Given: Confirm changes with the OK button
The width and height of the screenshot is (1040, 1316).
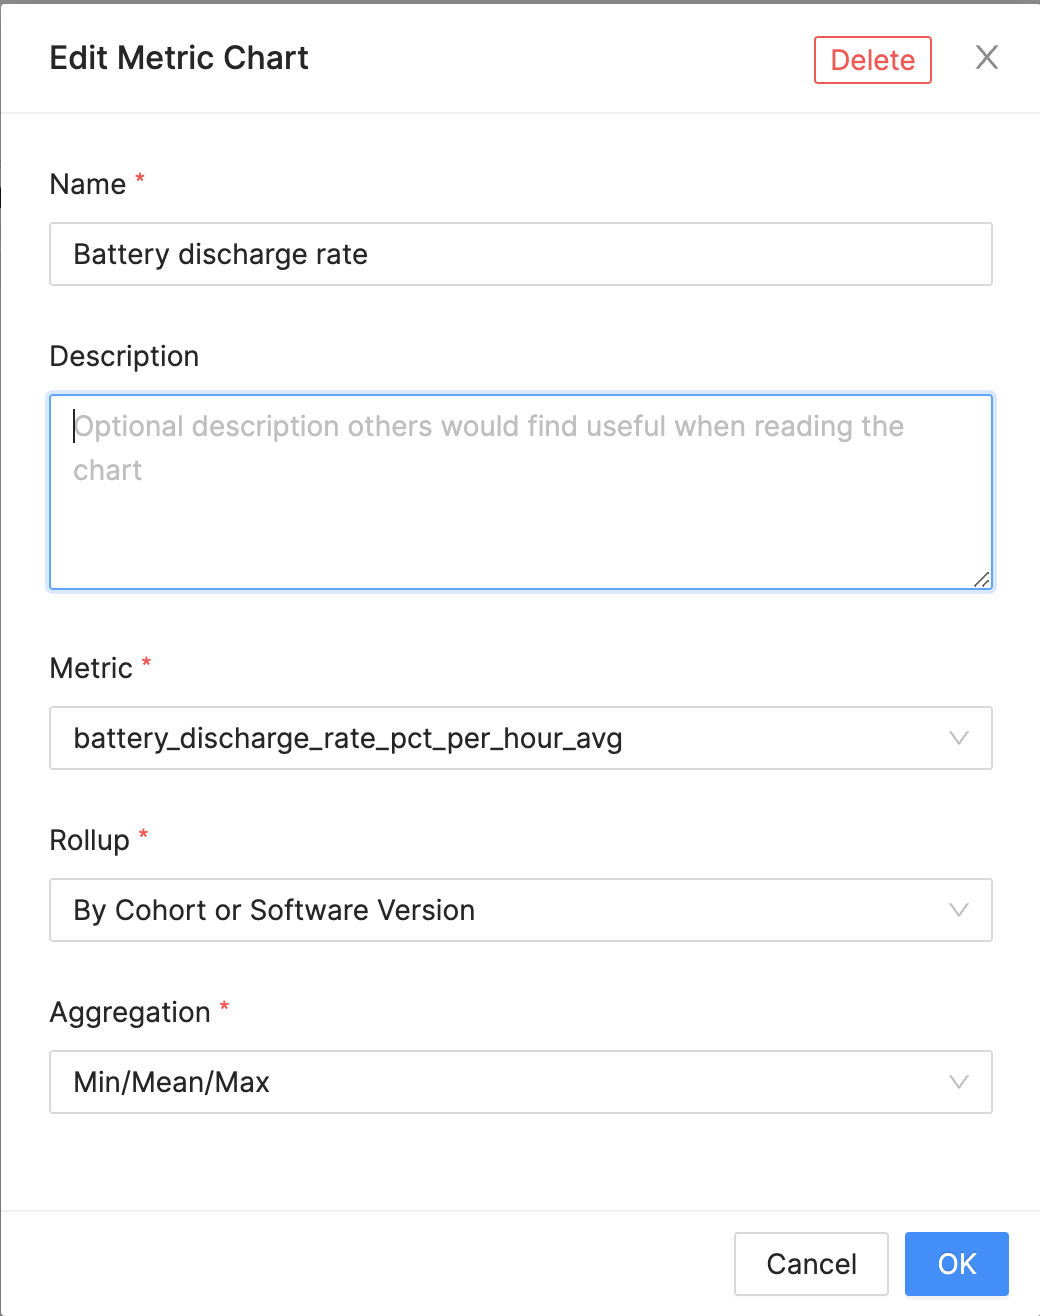Looking at the screenshot, I should tap(955, 1263).
